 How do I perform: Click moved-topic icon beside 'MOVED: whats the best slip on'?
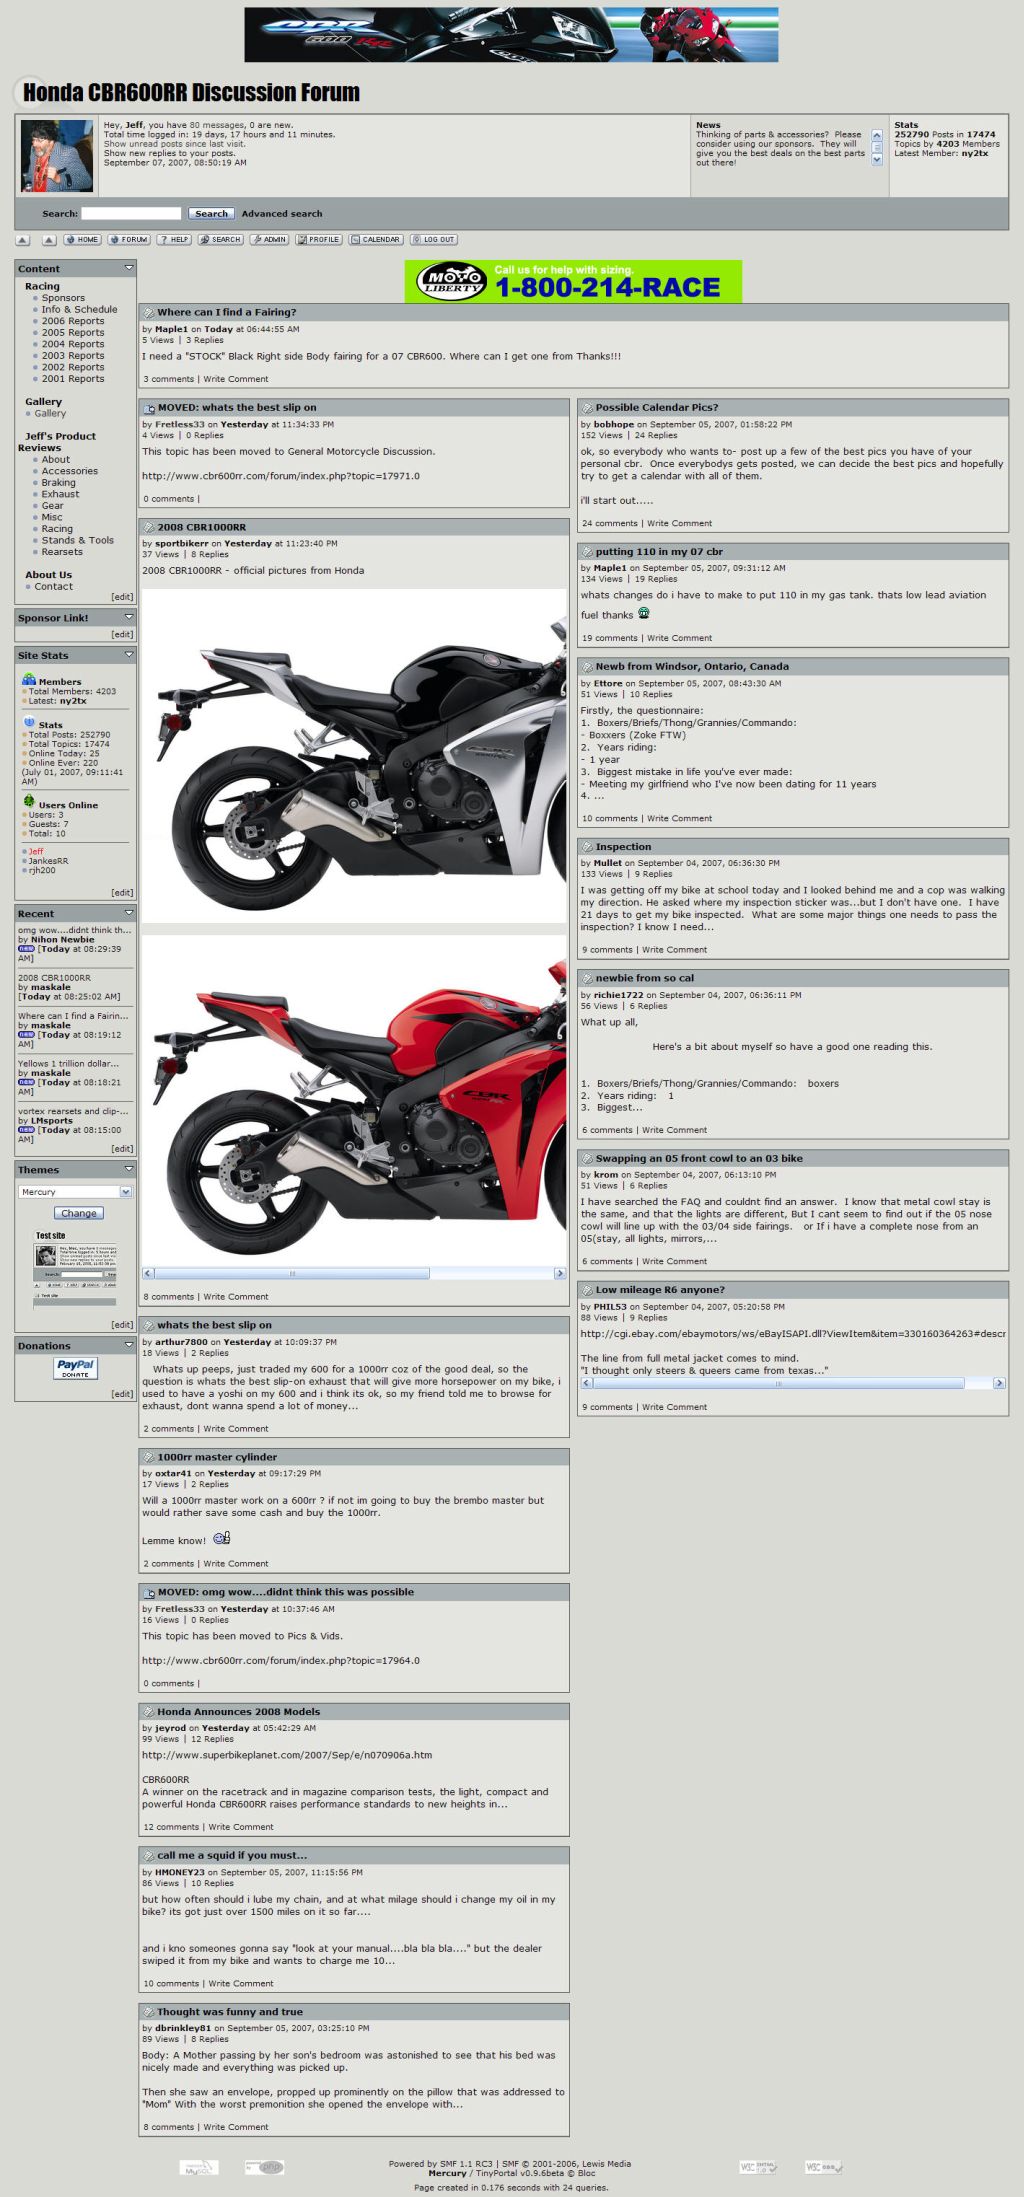click(x=149, y=408)
